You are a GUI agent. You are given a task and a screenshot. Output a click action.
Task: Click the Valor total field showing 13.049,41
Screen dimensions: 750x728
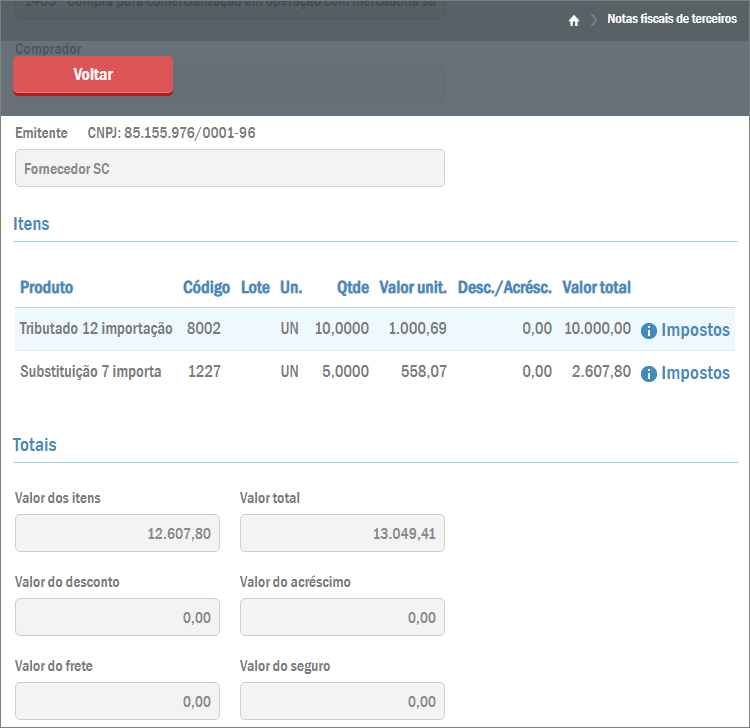[x=342, y=534]
